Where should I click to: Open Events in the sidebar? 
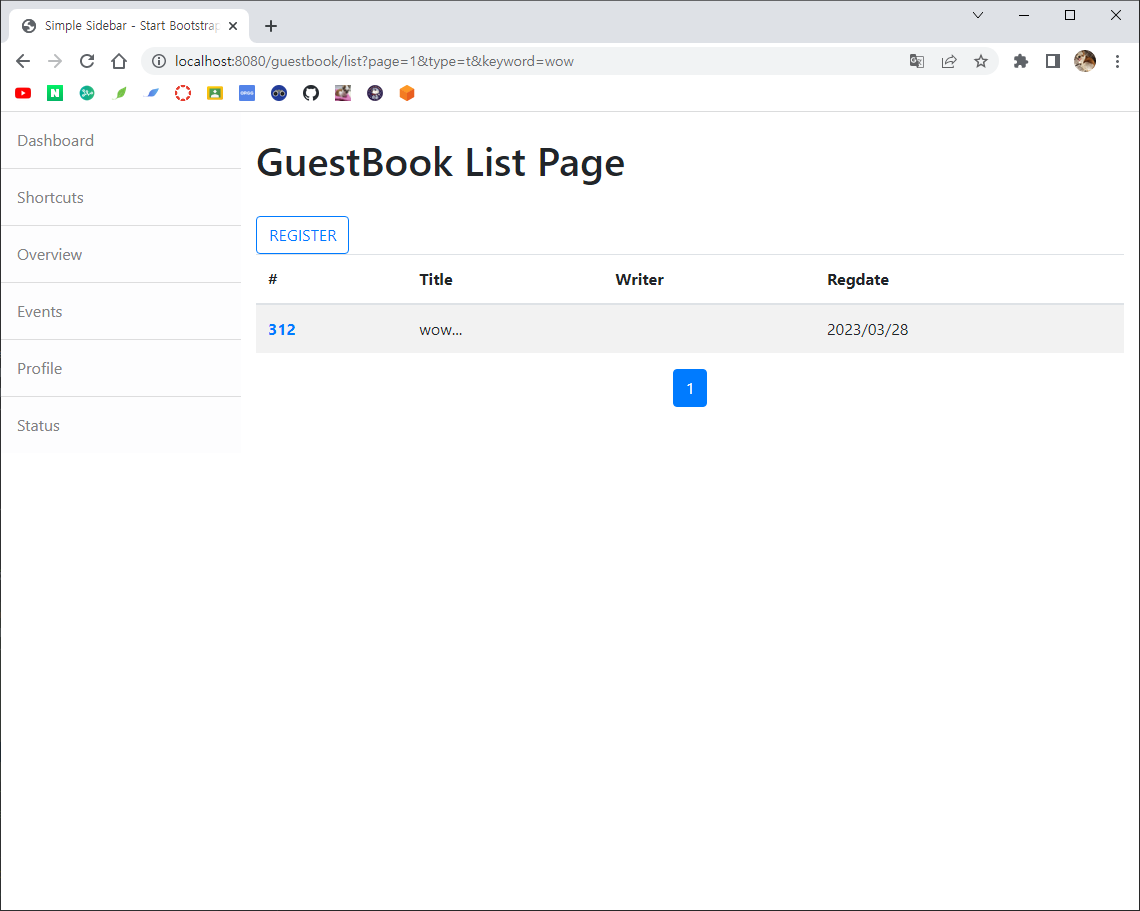click(x=121, y=311)
